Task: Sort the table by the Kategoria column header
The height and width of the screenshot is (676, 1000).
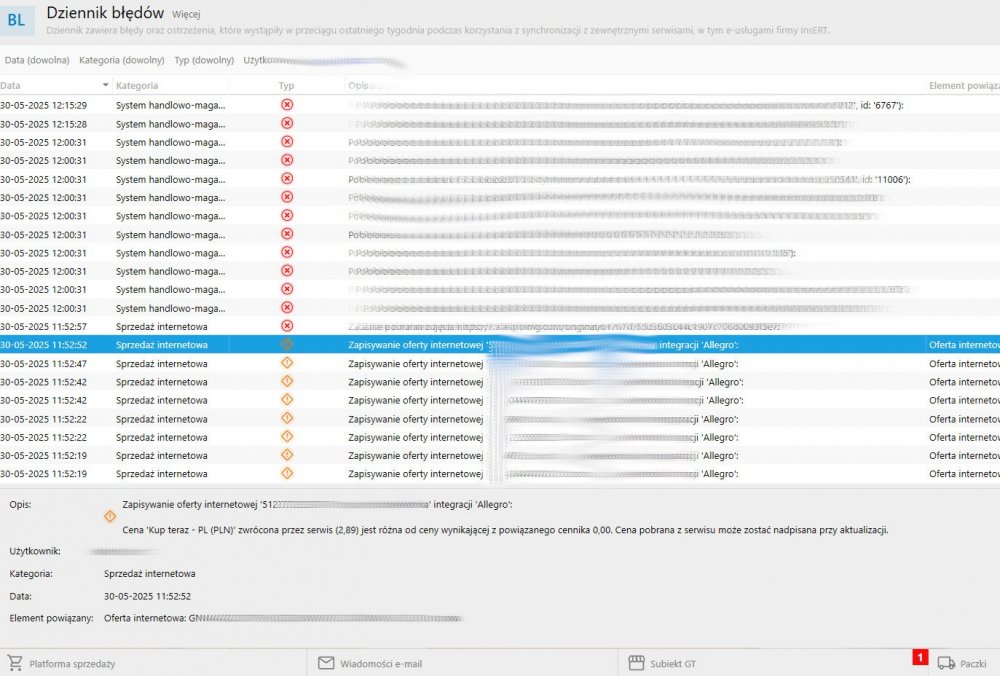Action: coord(137,86)
